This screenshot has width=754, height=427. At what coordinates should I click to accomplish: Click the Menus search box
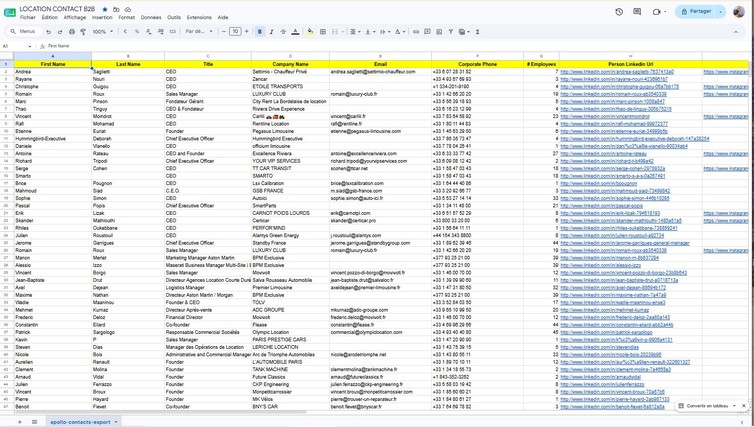(24, 31)
